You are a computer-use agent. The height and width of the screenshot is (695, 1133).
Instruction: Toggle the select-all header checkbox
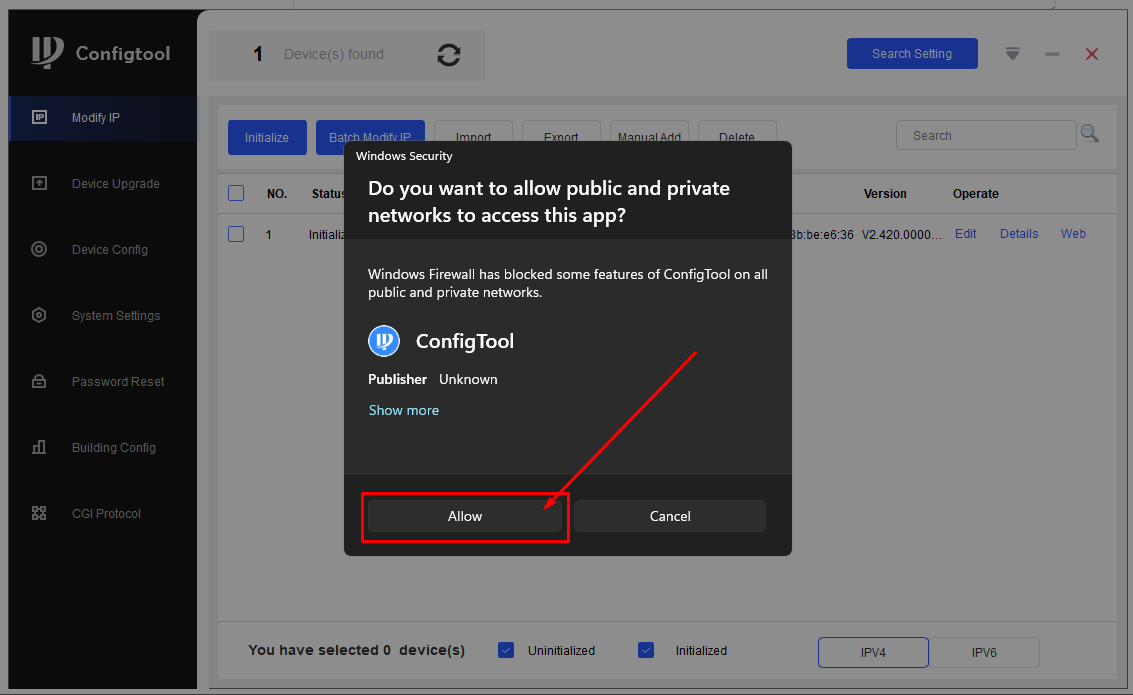tap(236, 193)
